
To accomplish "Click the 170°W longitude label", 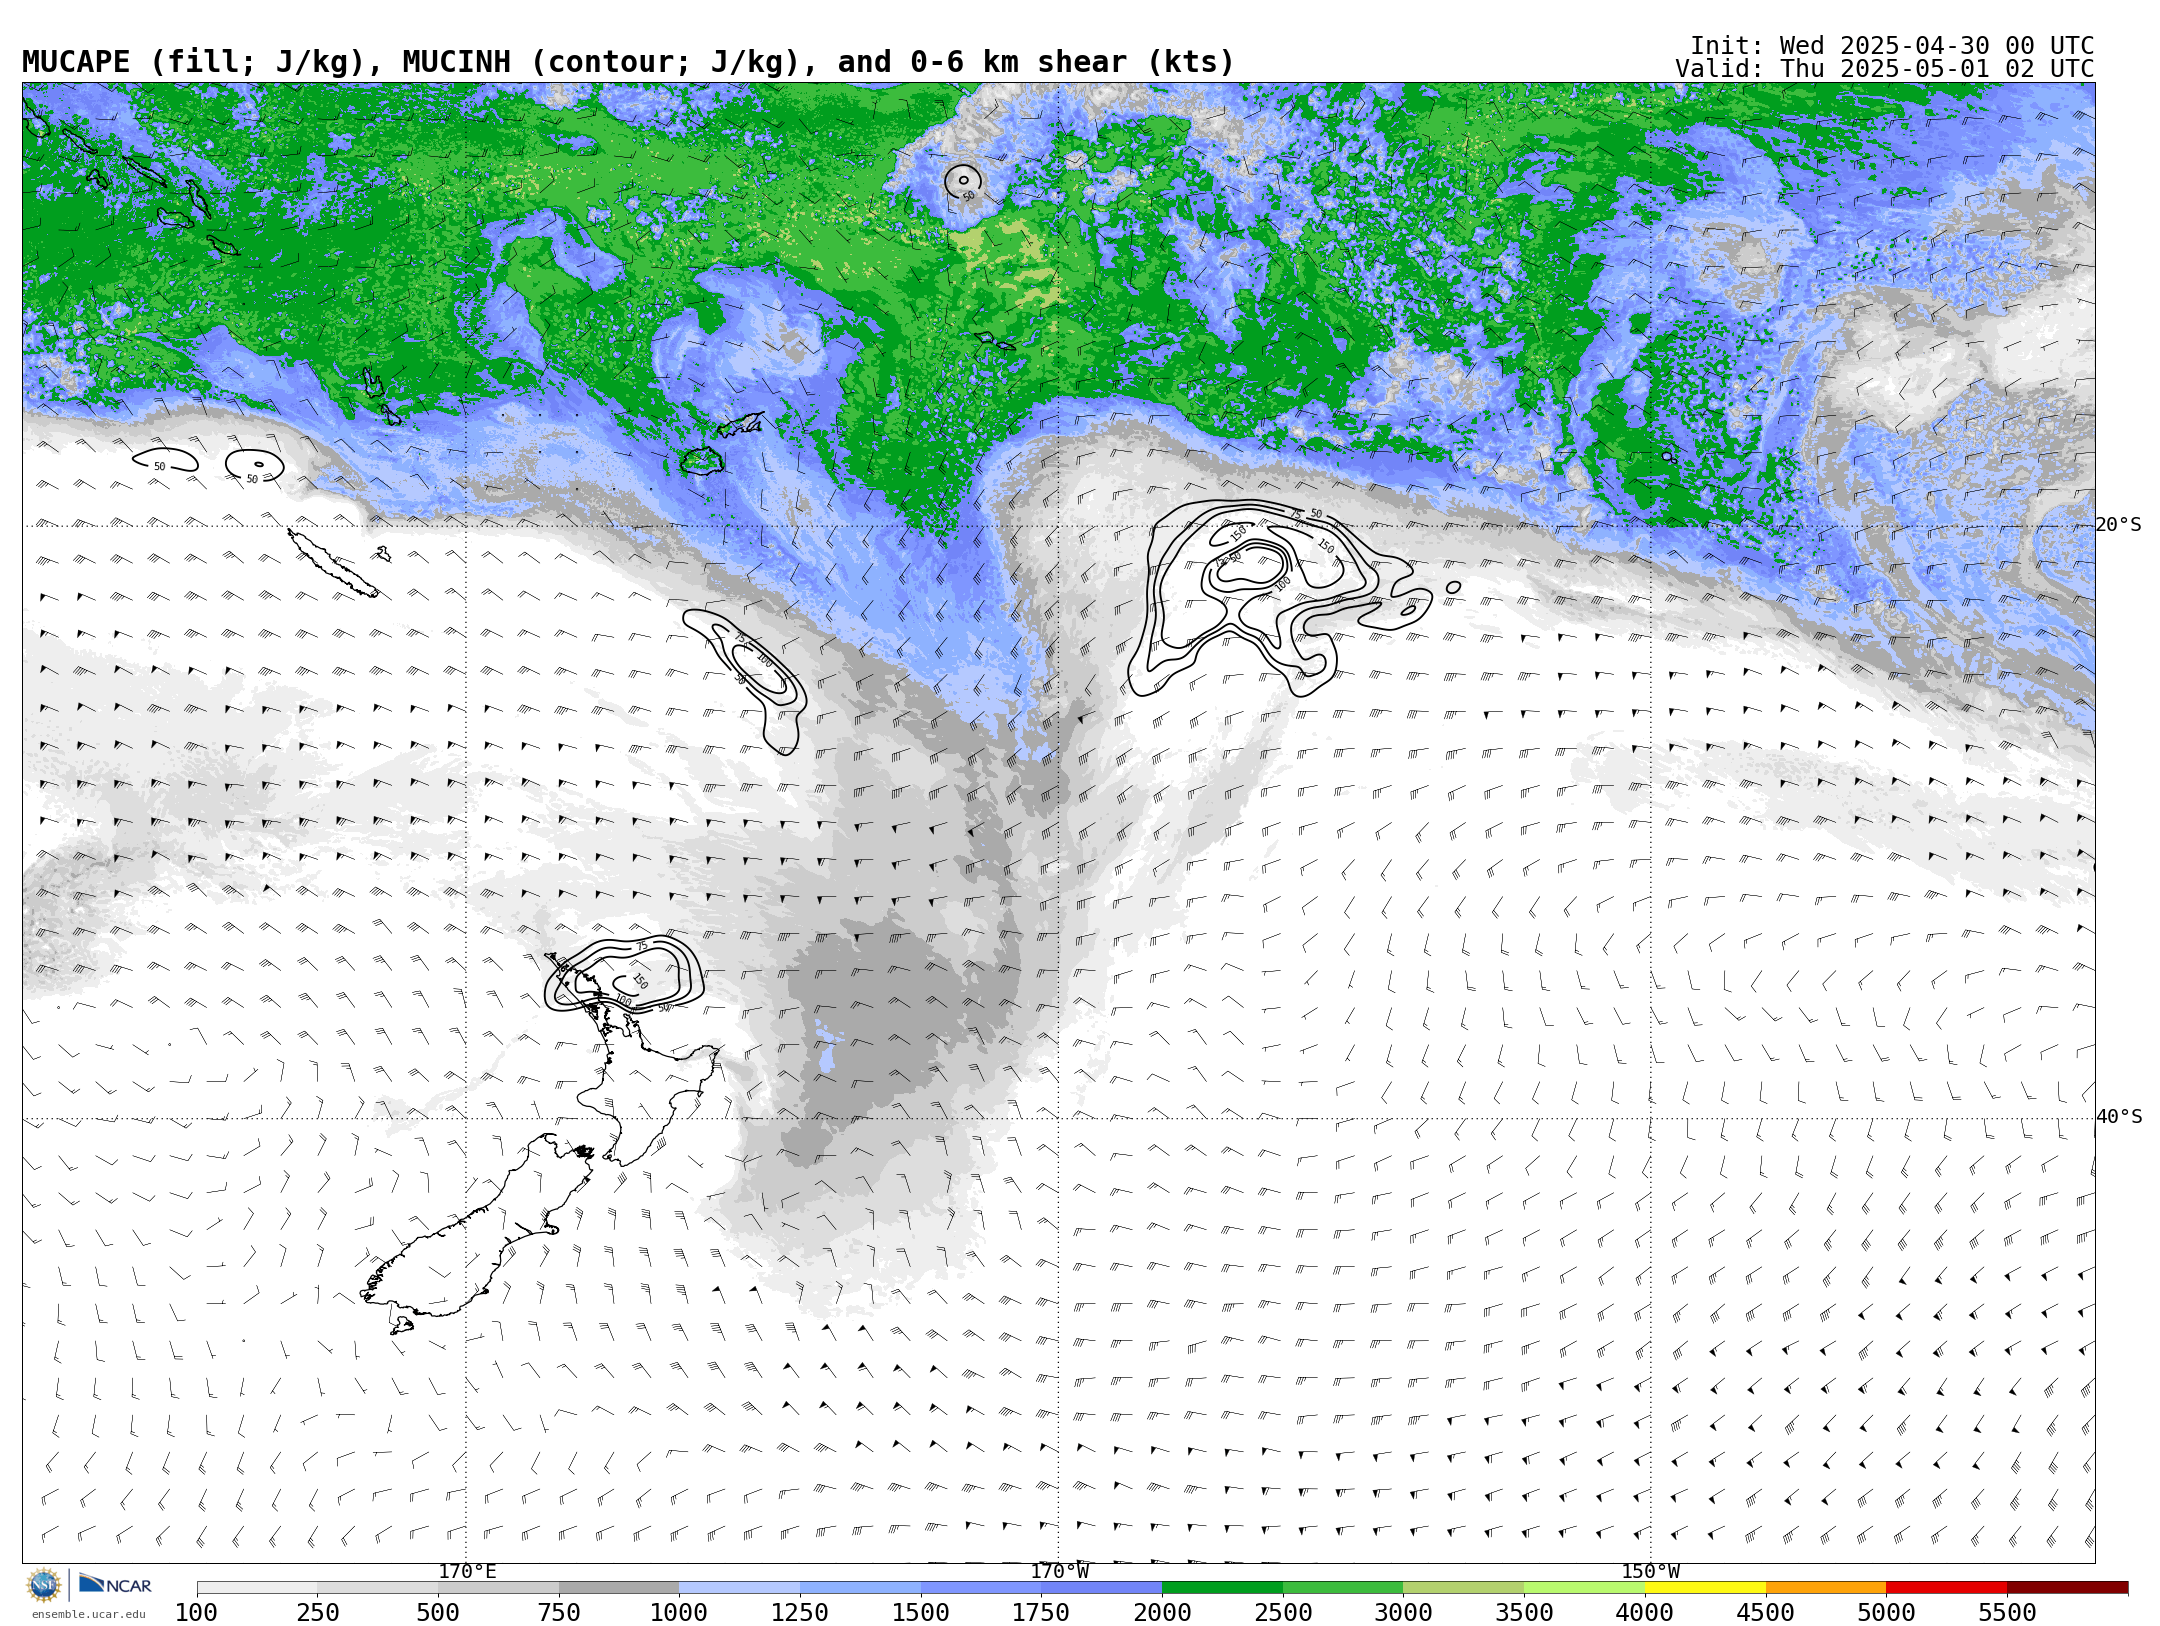I will click(1060, 1572).
